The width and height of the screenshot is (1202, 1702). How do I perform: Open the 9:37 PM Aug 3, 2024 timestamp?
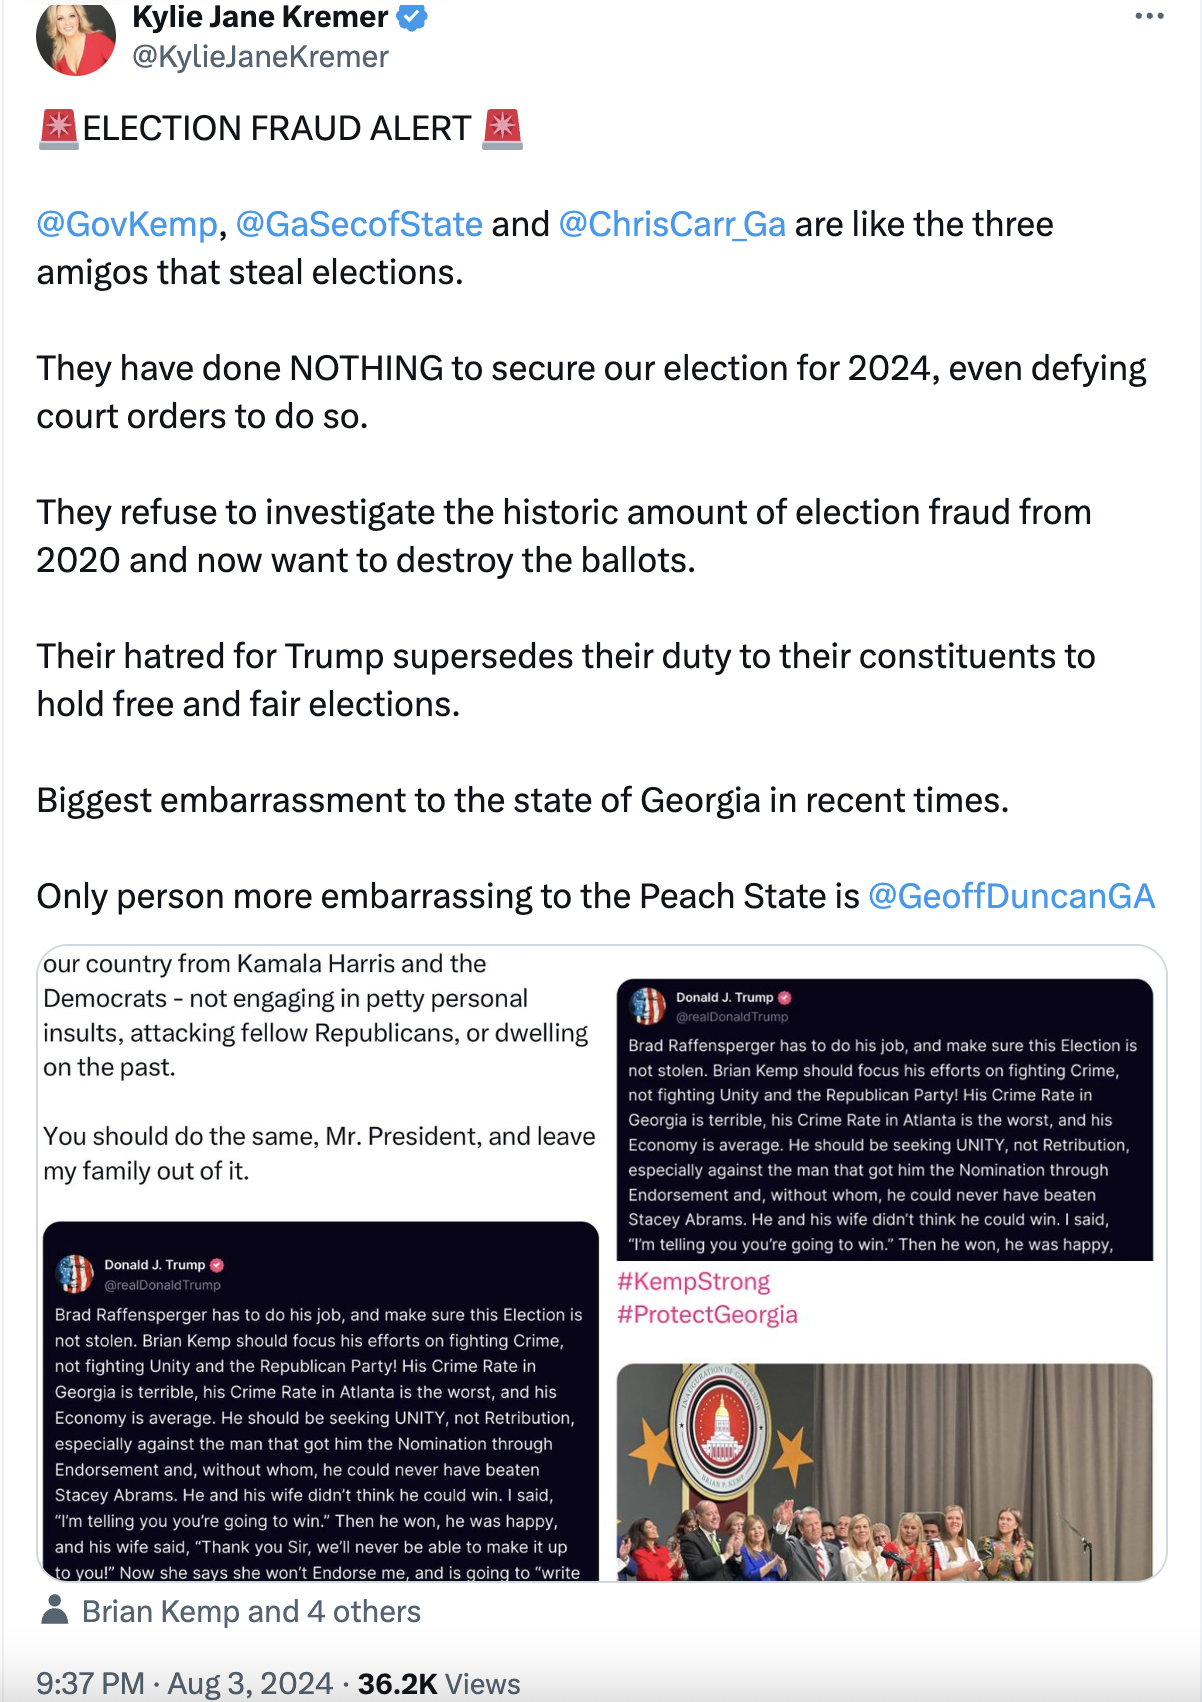coord(184,1683)
